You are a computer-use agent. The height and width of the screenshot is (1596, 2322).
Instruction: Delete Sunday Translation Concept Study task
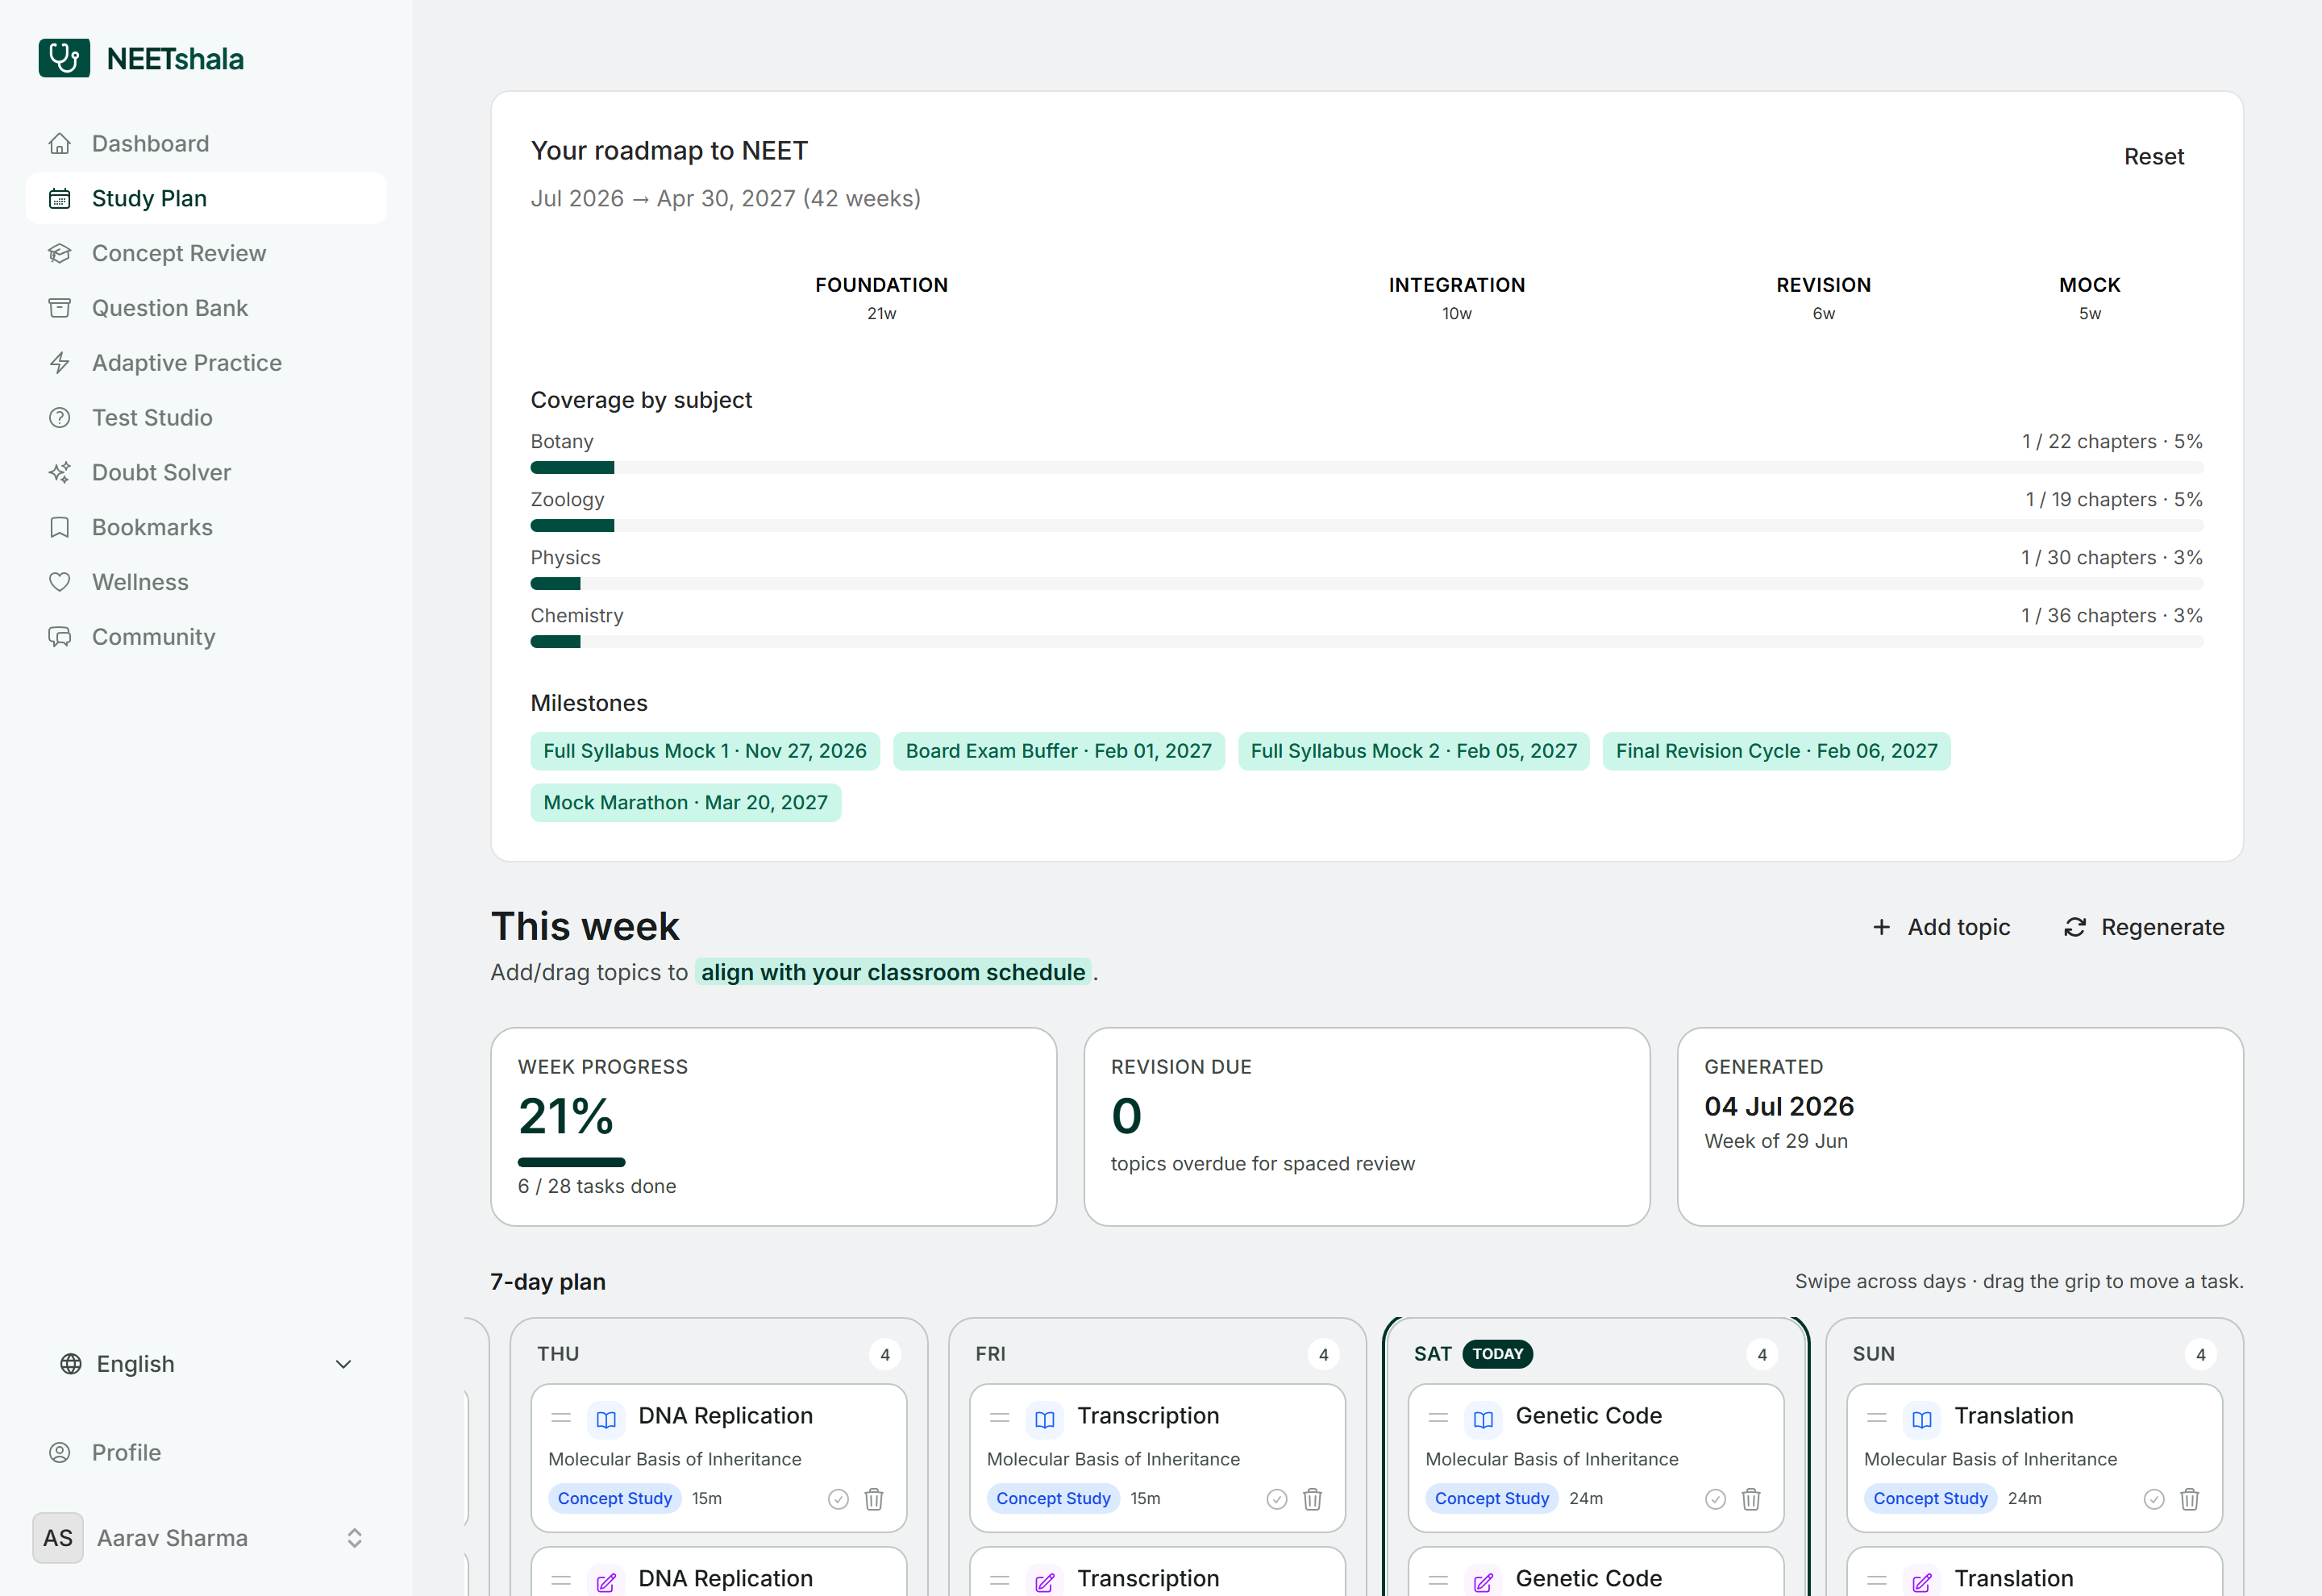2190,1499
